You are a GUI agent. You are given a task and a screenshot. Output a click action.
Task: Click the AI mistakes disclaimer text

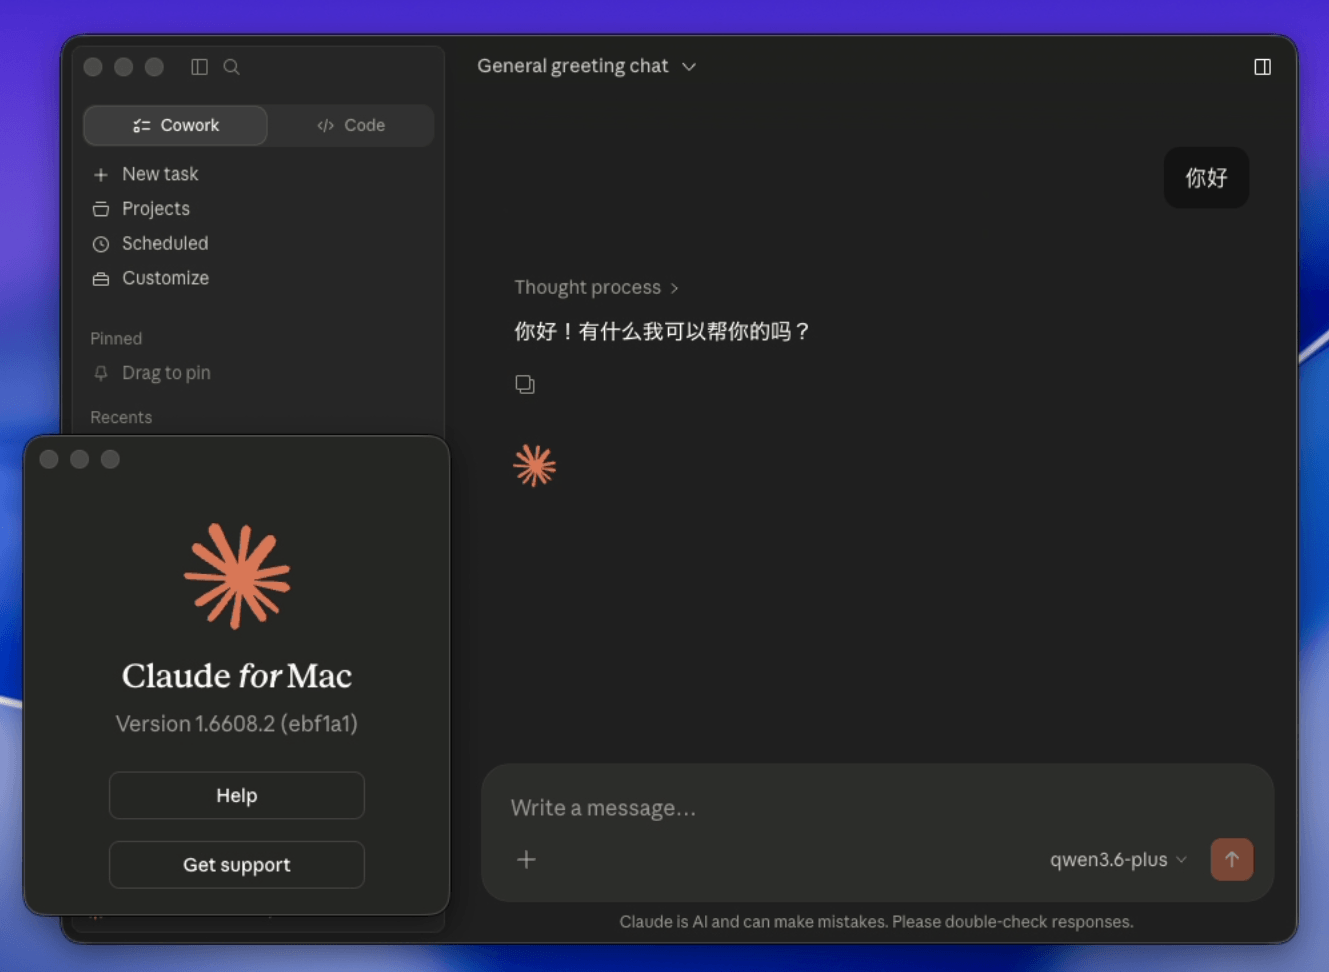876,922
